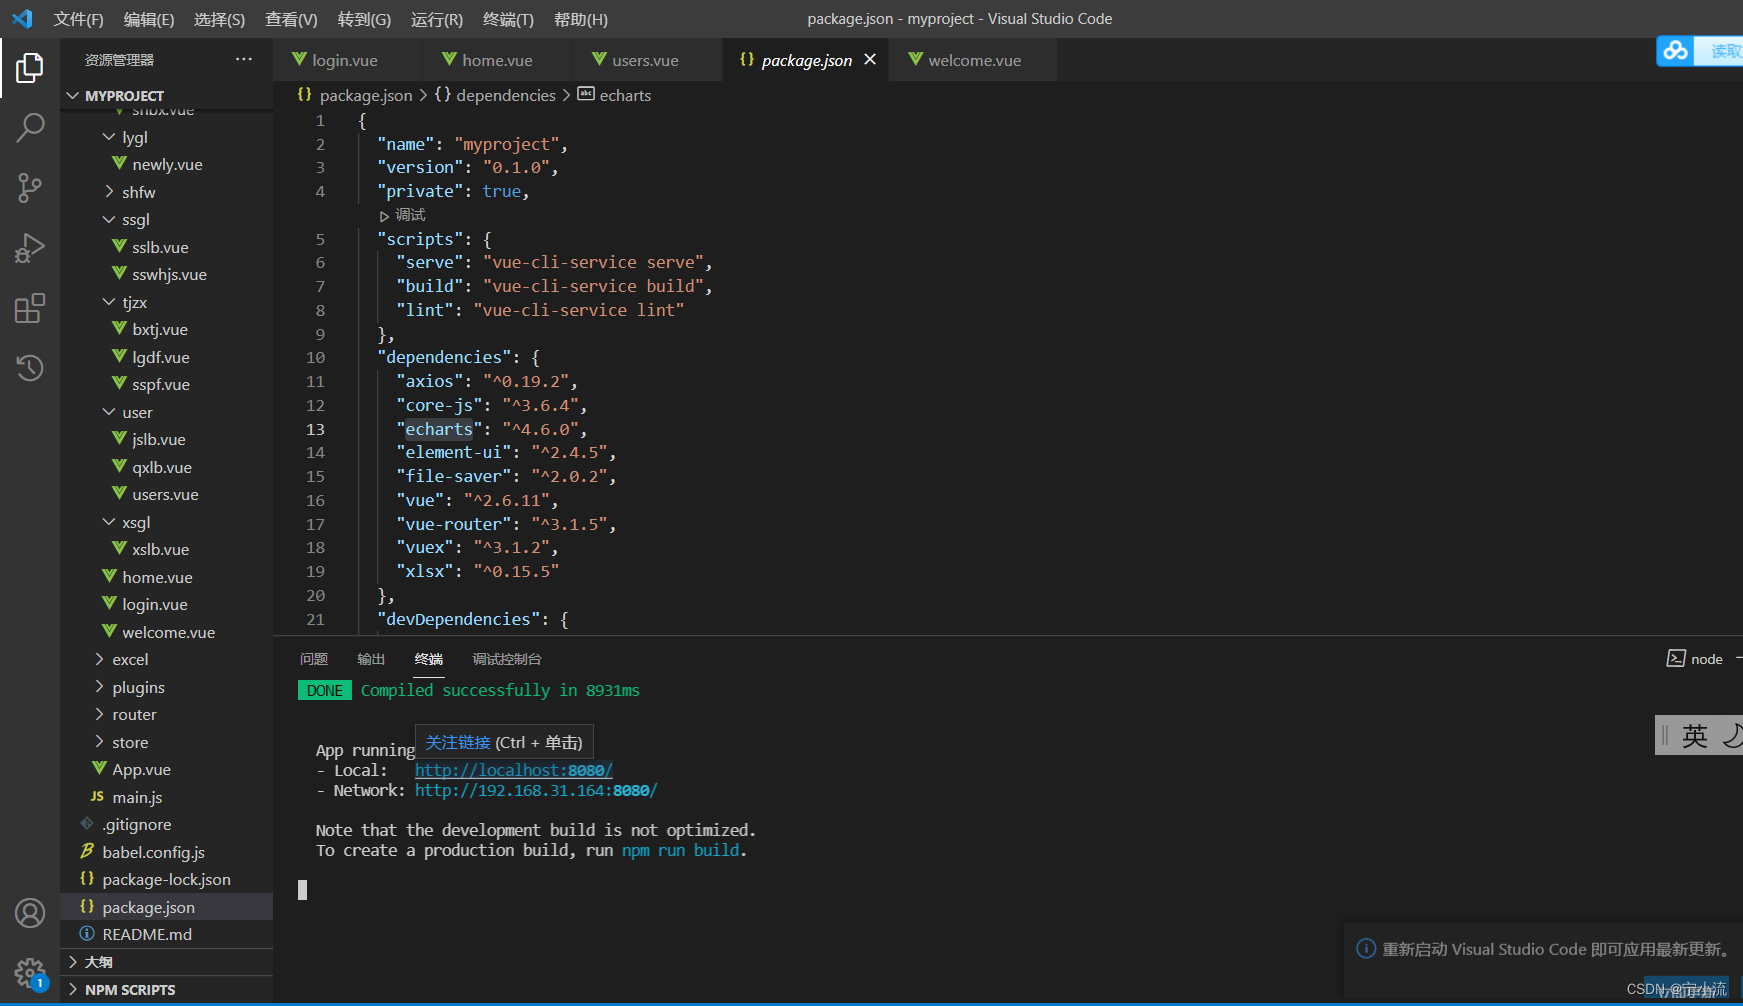Toggle the IME English (英) mode indicator
The width and height of the screenshot is (1743, 1006).
[1694, 736]
